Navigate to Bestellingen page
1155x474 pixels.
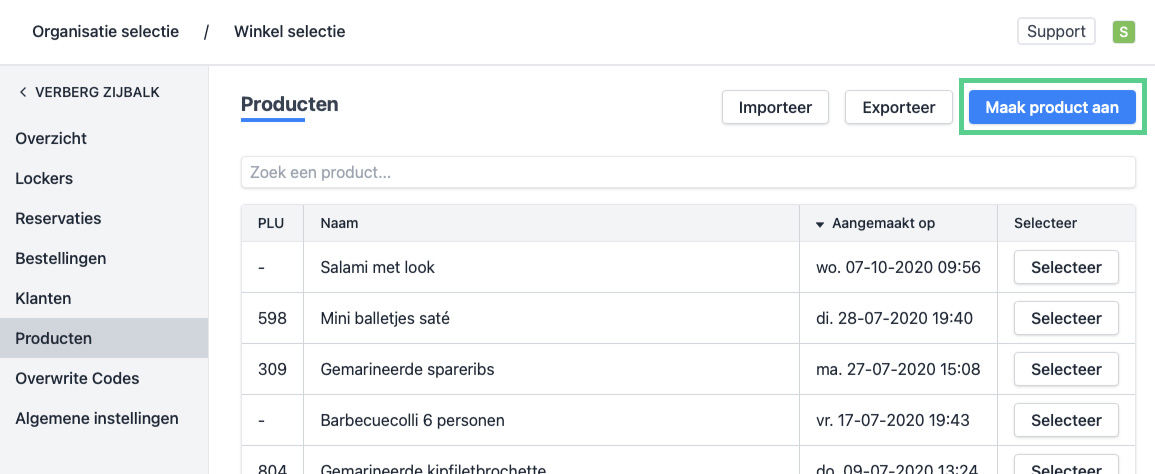point(60,258)
